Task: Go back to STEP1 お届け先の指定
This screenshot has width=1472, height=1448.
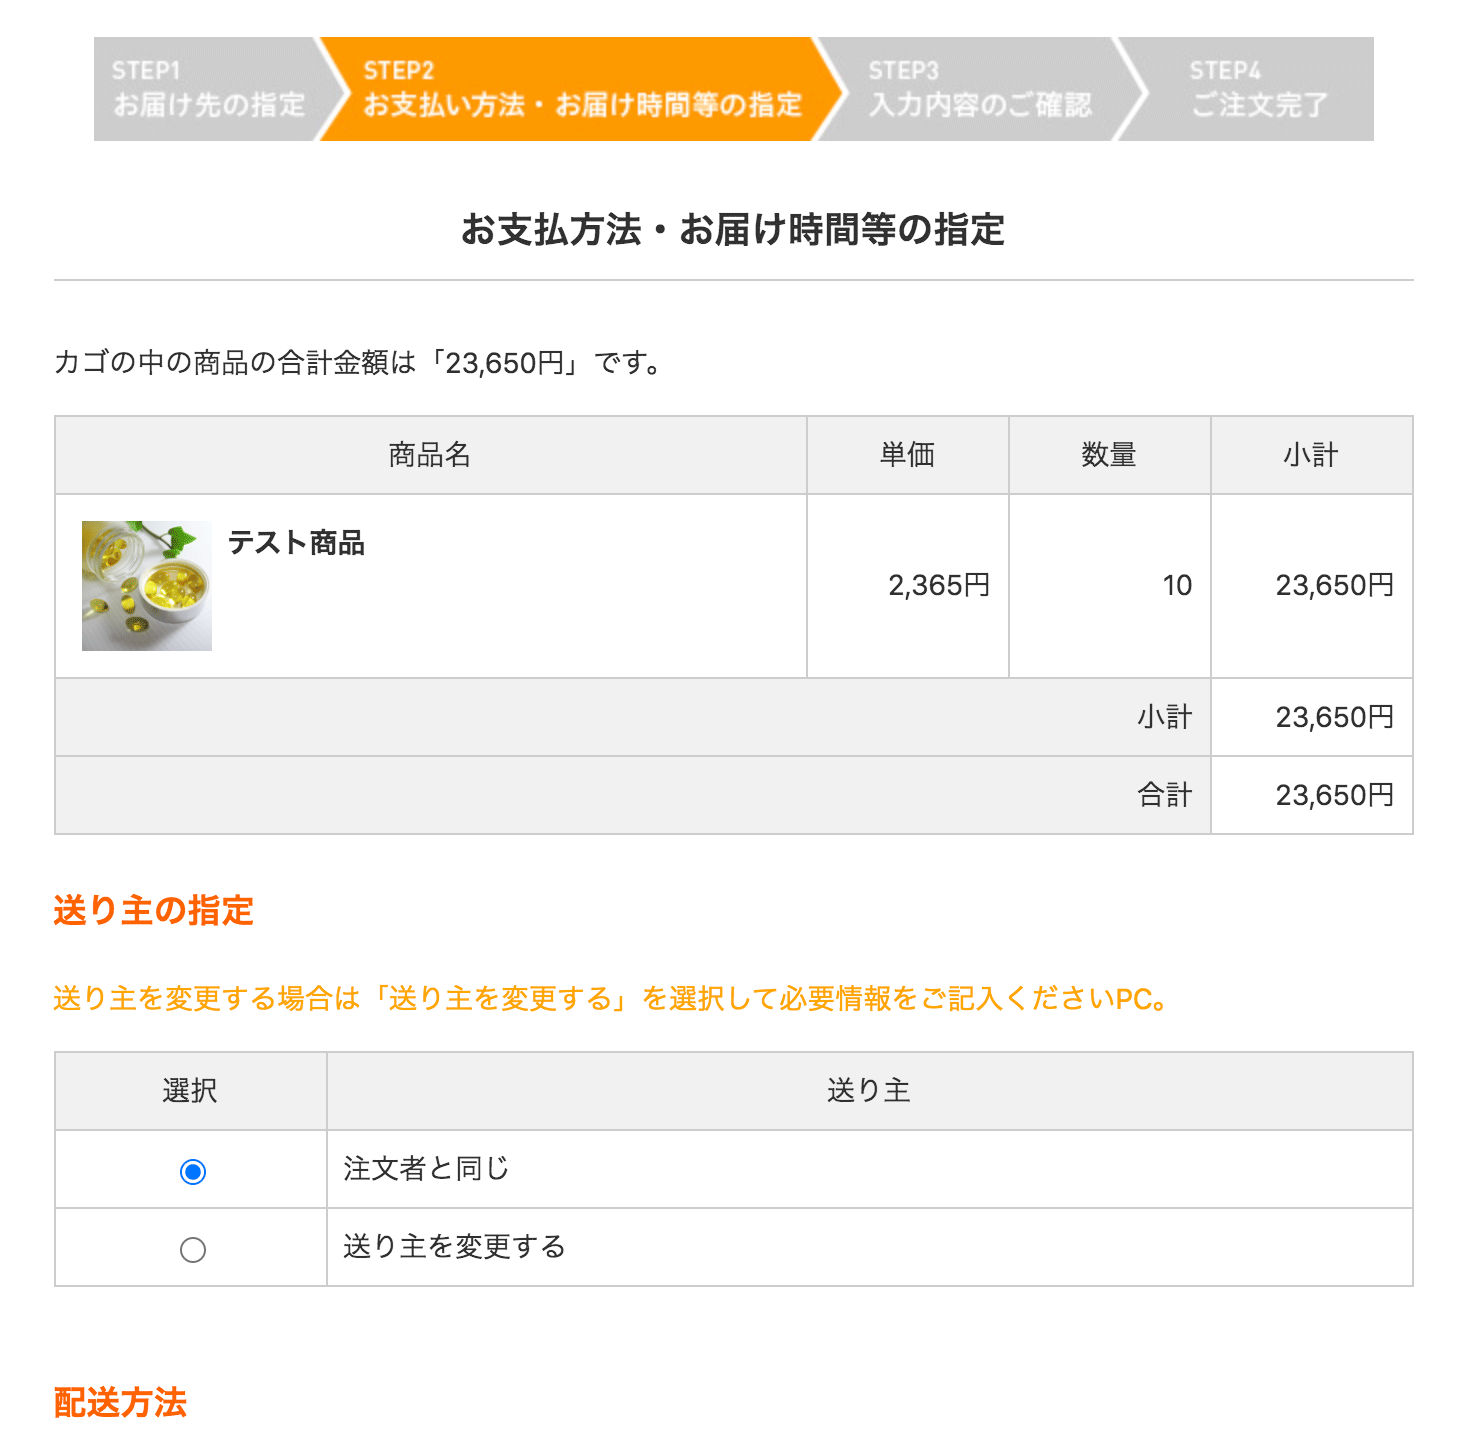Action: pos(208,89)
